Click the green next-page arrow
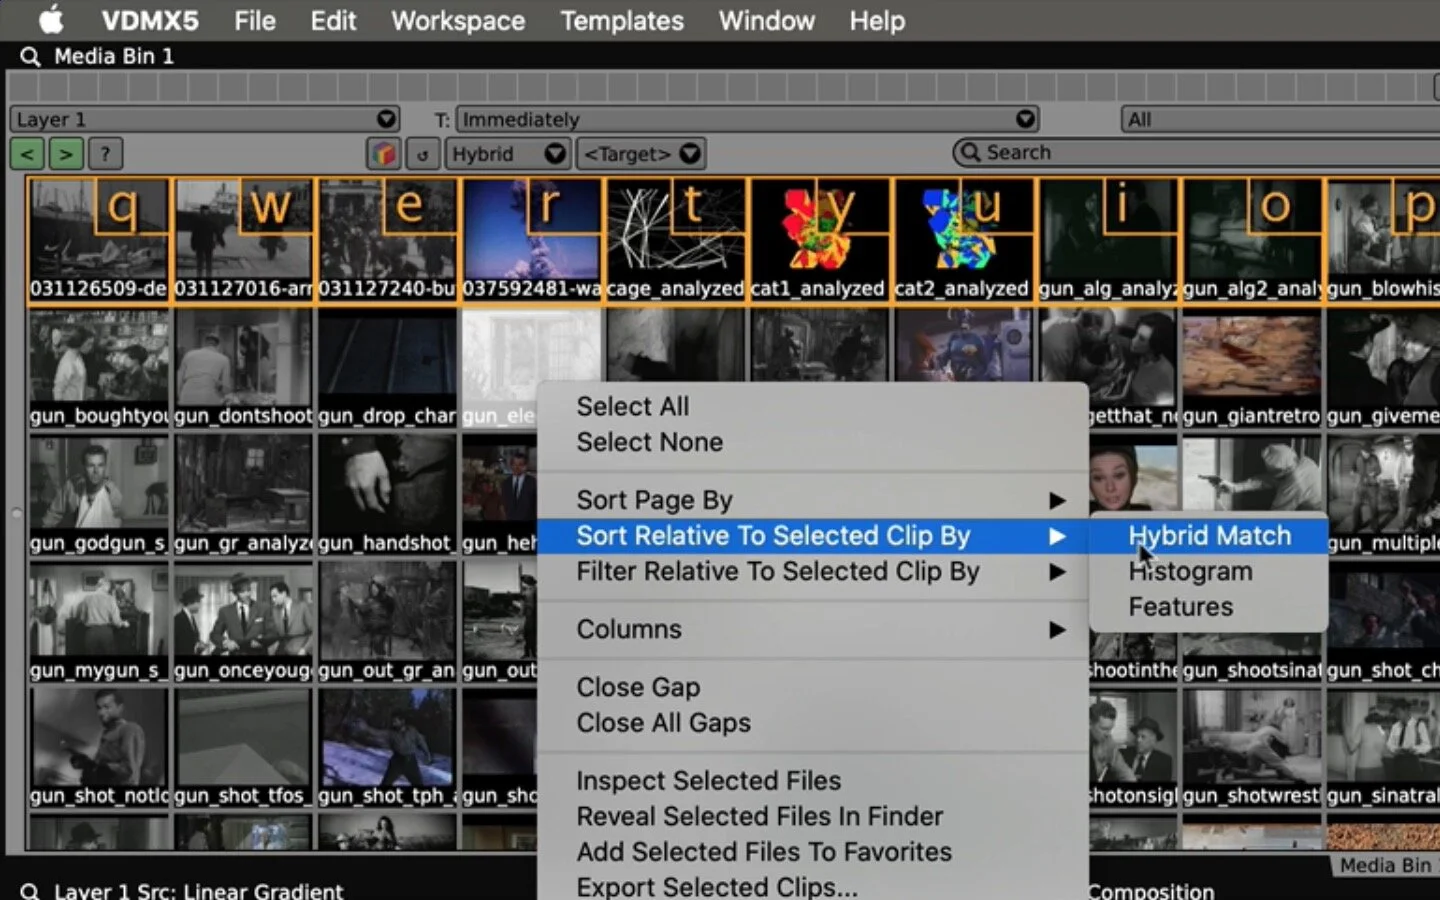Image resolution: width=1440 pixels, height=900 pixels. tap(64, 153)
